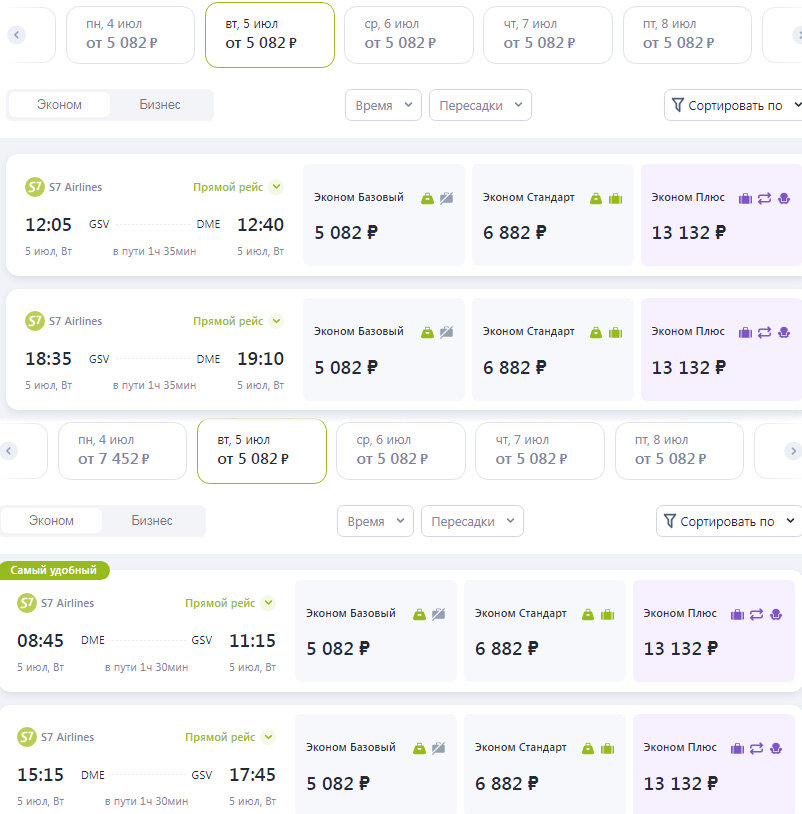The height and width of the screenshot is (814, 802).
Task: Choose Эконом Стандарт 6 882 ₽ for 18:35 flight
Action: pyautogui.click(x=552, y=349)
